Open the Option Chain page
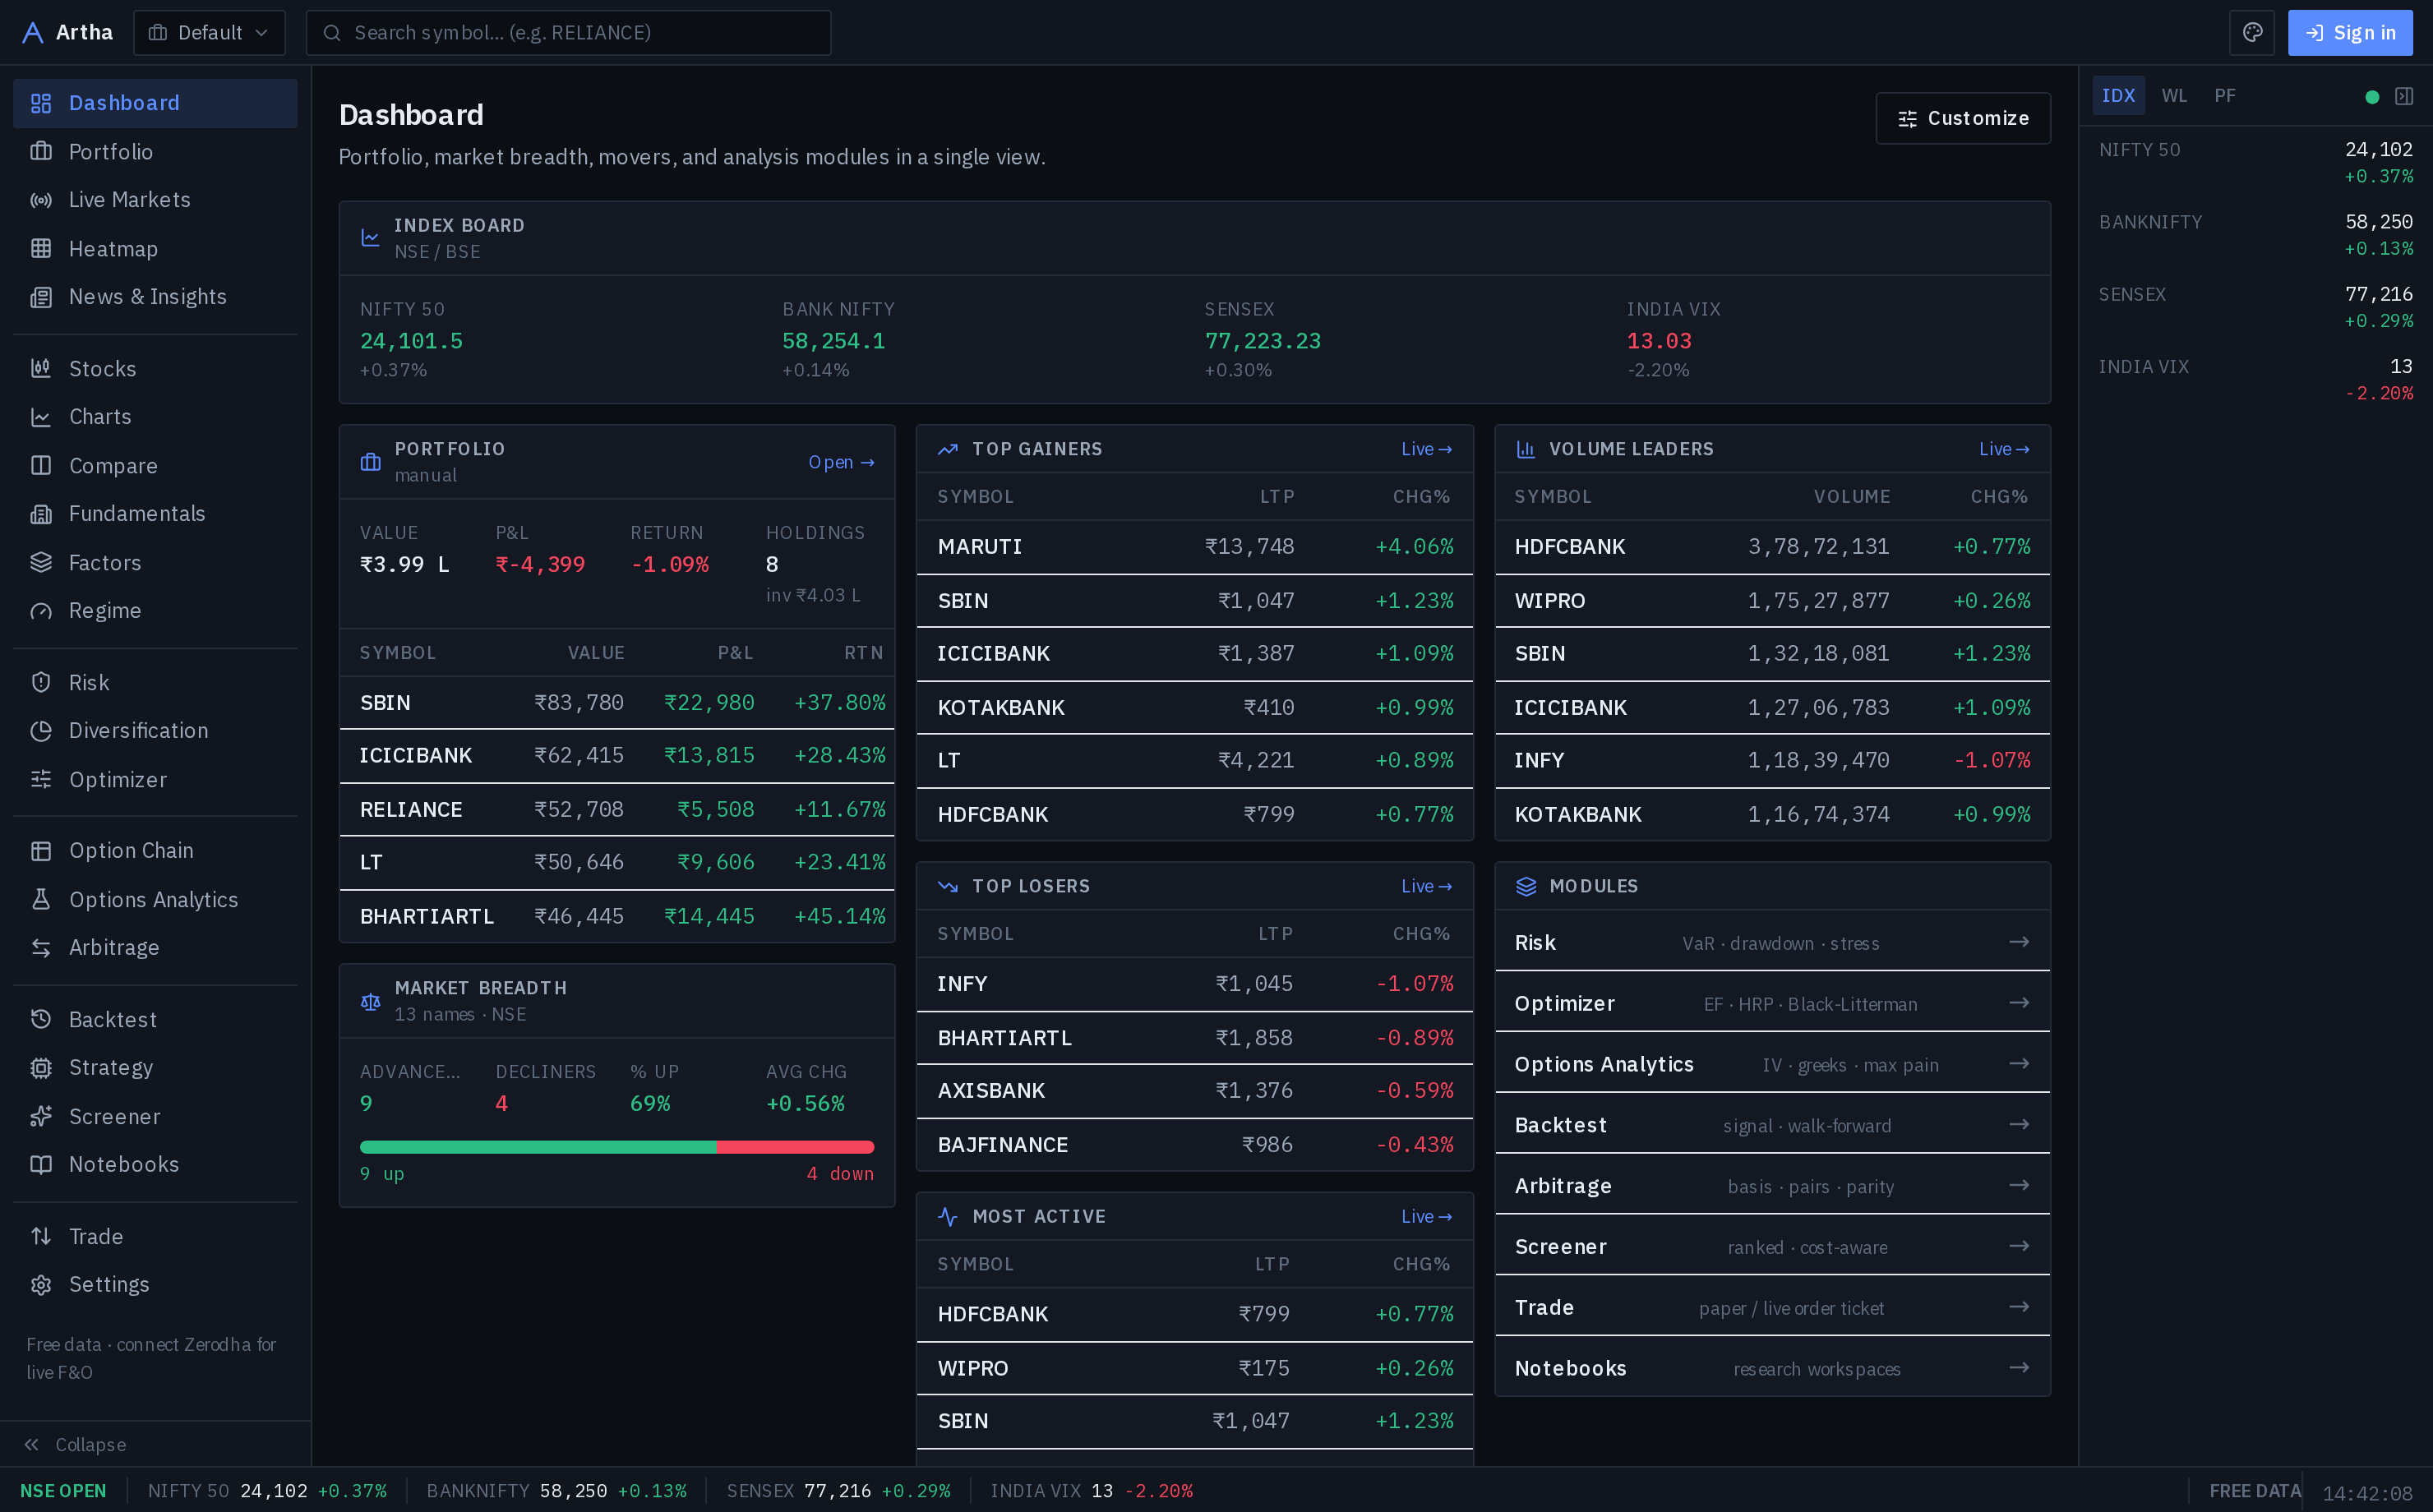Image resolution: width=2433 pixels, height=1512 pixels. click(x=155, y=851)
